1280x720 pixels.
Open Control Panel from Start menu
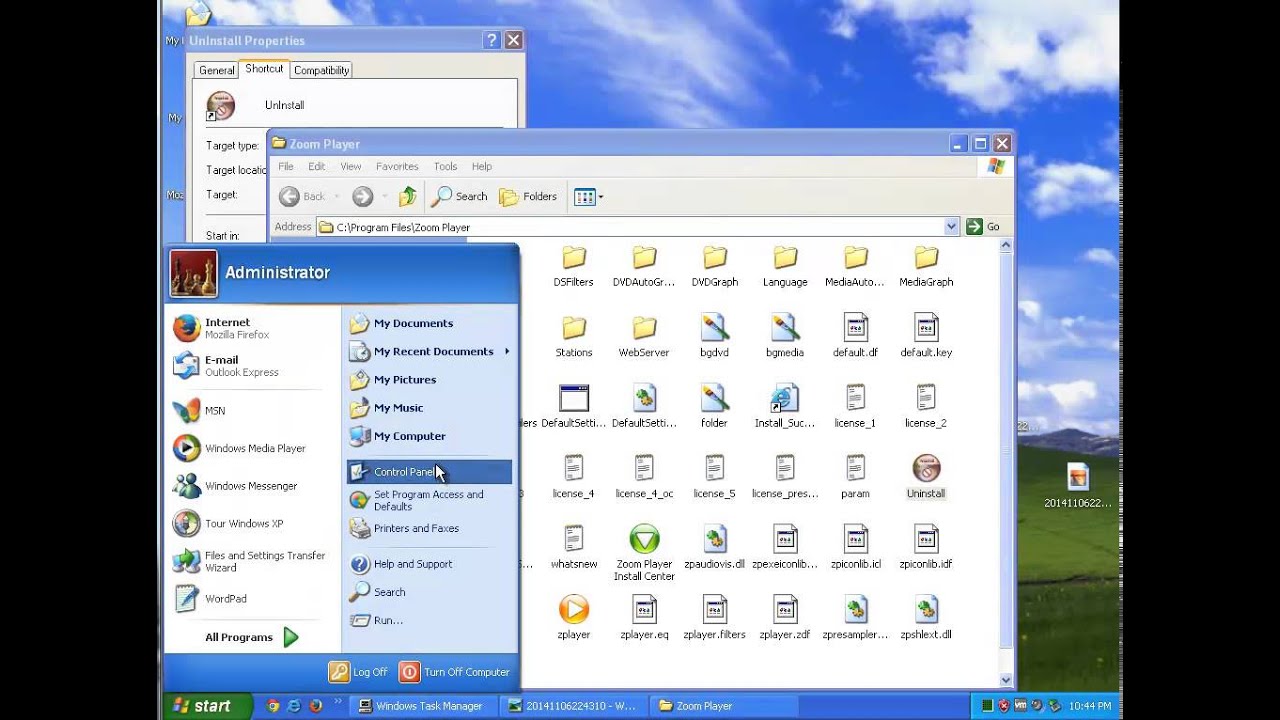429,472
